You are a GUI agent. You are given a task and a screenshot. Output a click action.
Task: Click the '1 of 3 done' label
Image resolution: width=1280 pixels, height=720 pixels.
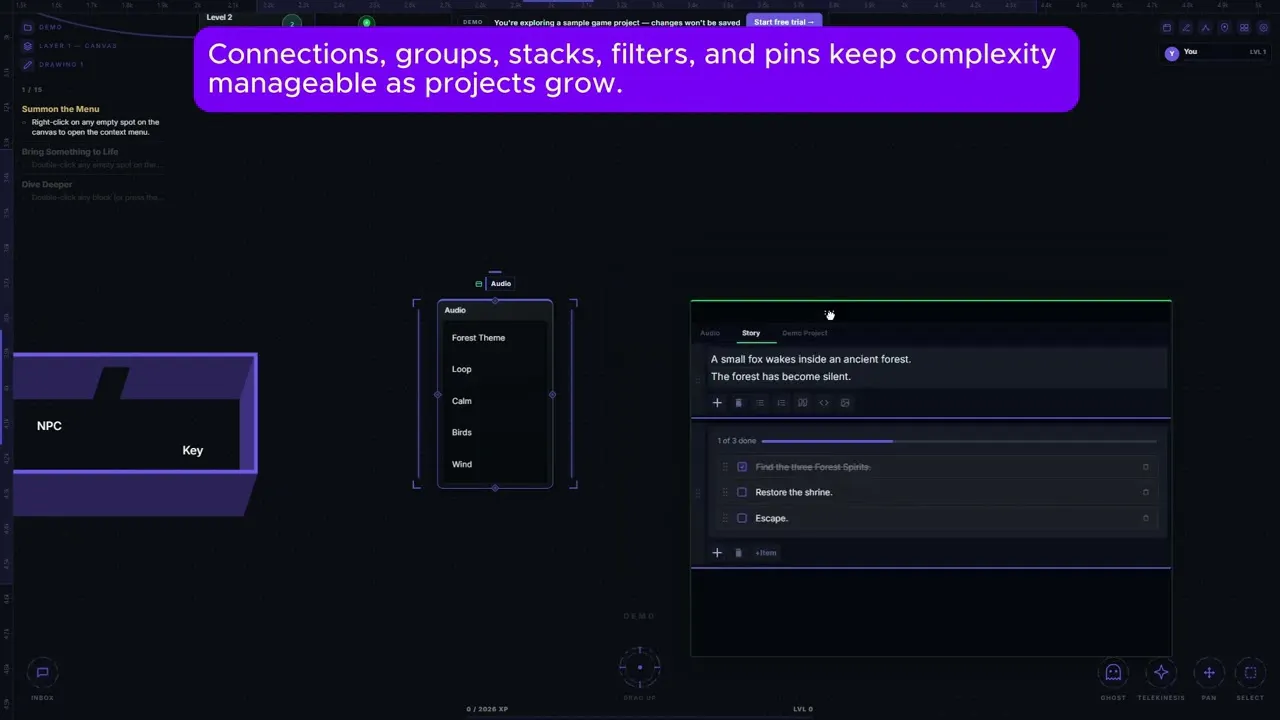737,441
